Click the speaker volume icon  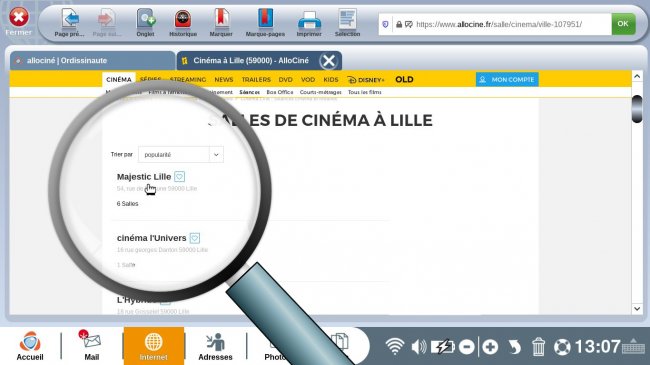point(419,347)
